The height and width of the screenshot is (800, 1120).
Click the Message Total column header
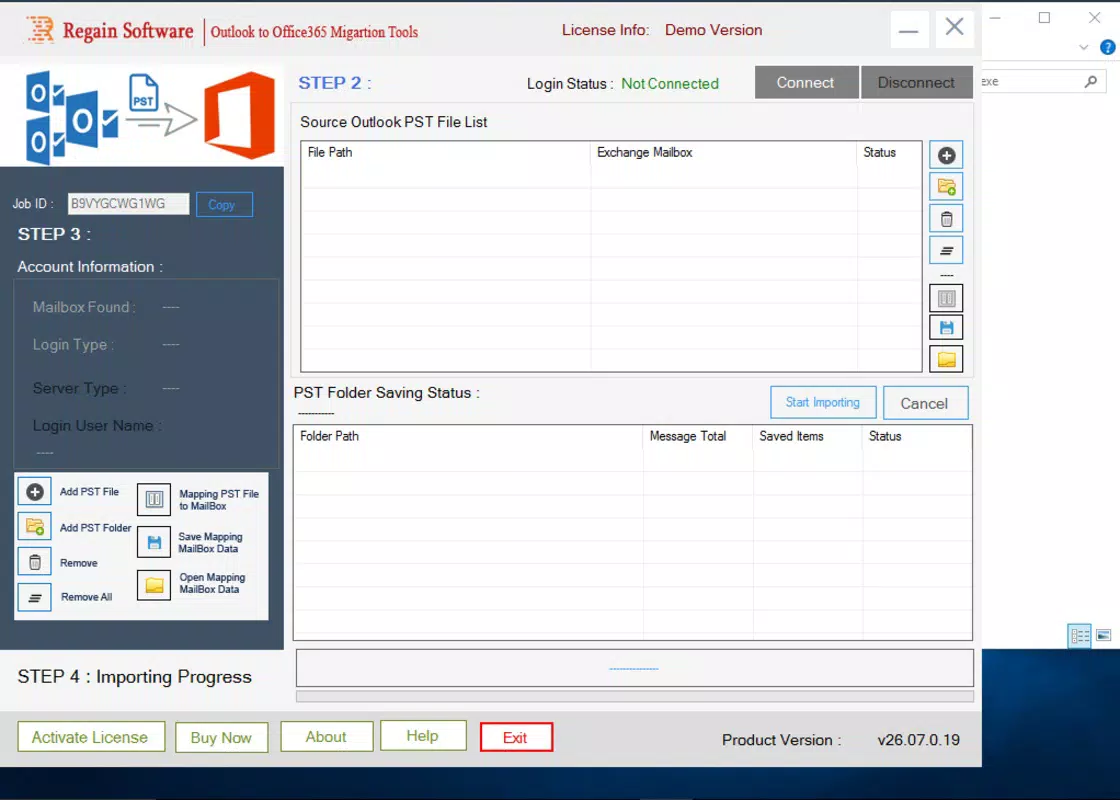click(x=698, y=436)
